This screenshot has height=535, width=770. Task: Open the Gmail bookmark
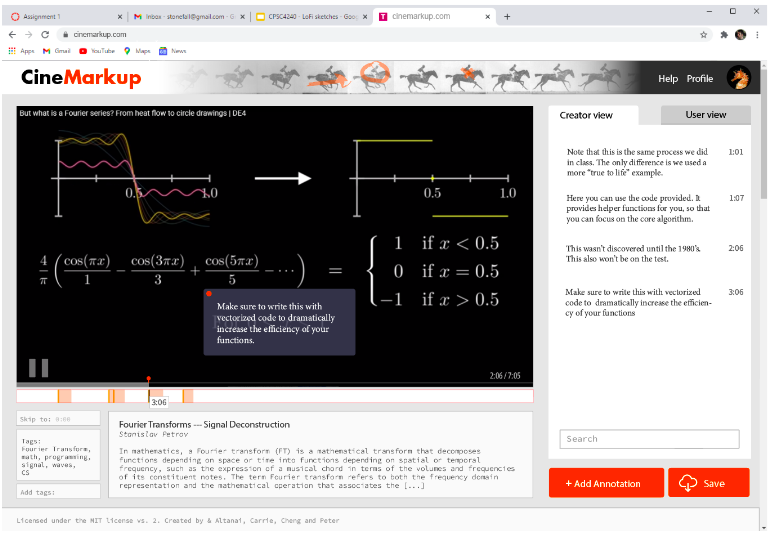tap(57, 51)
